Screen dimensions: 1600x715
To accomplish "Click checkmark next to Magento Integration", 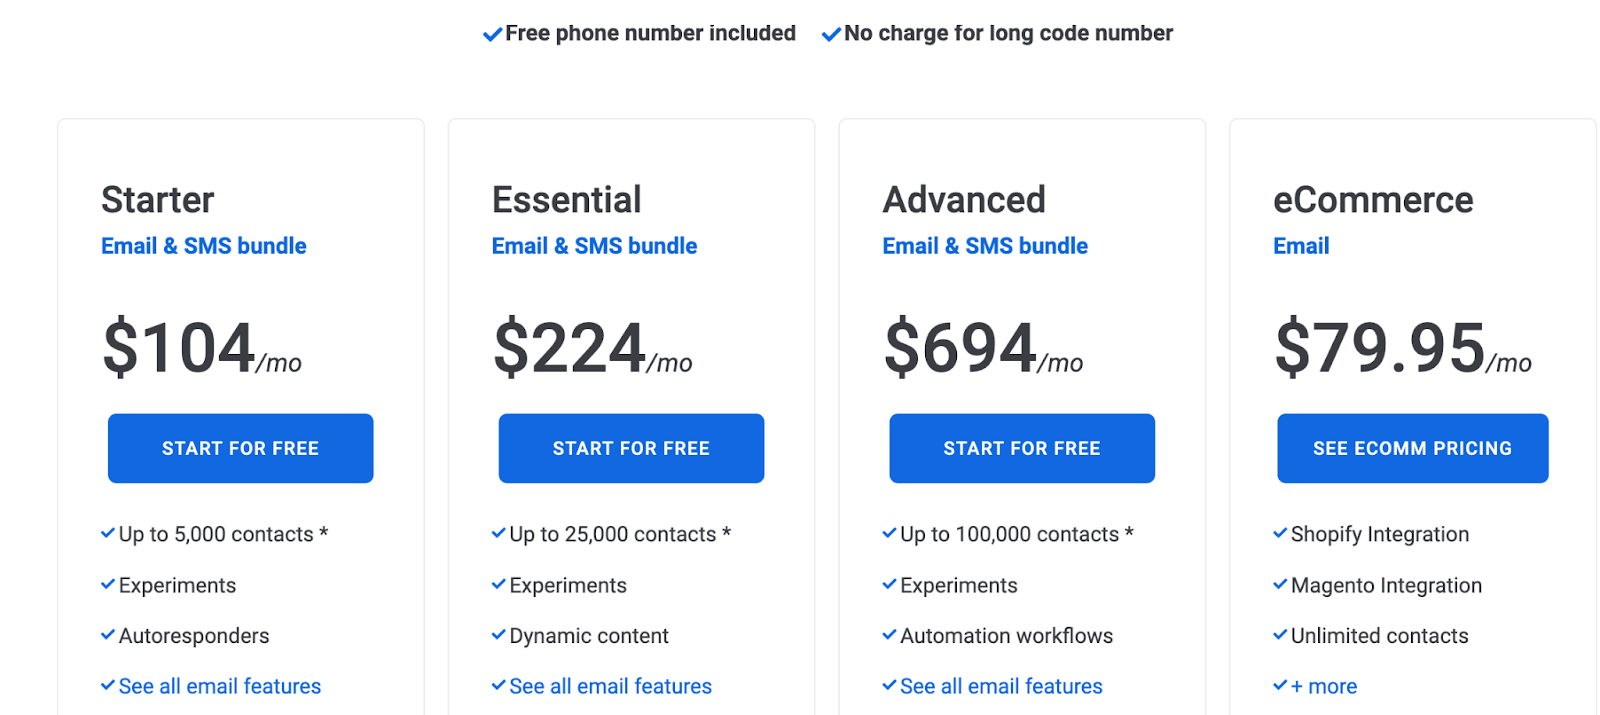I will click(1280, 584).
